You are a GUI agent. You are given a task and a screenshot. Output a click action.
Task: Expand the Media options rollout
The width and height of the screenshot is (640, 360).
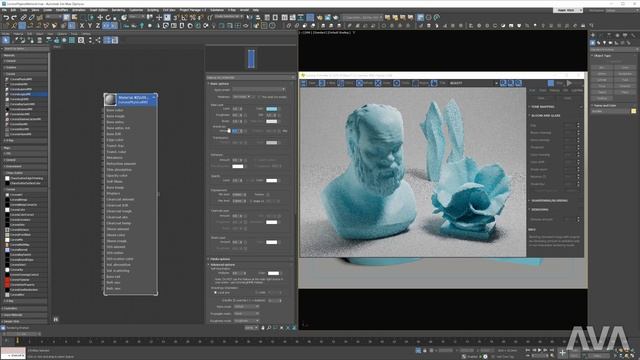pos(209,259)
